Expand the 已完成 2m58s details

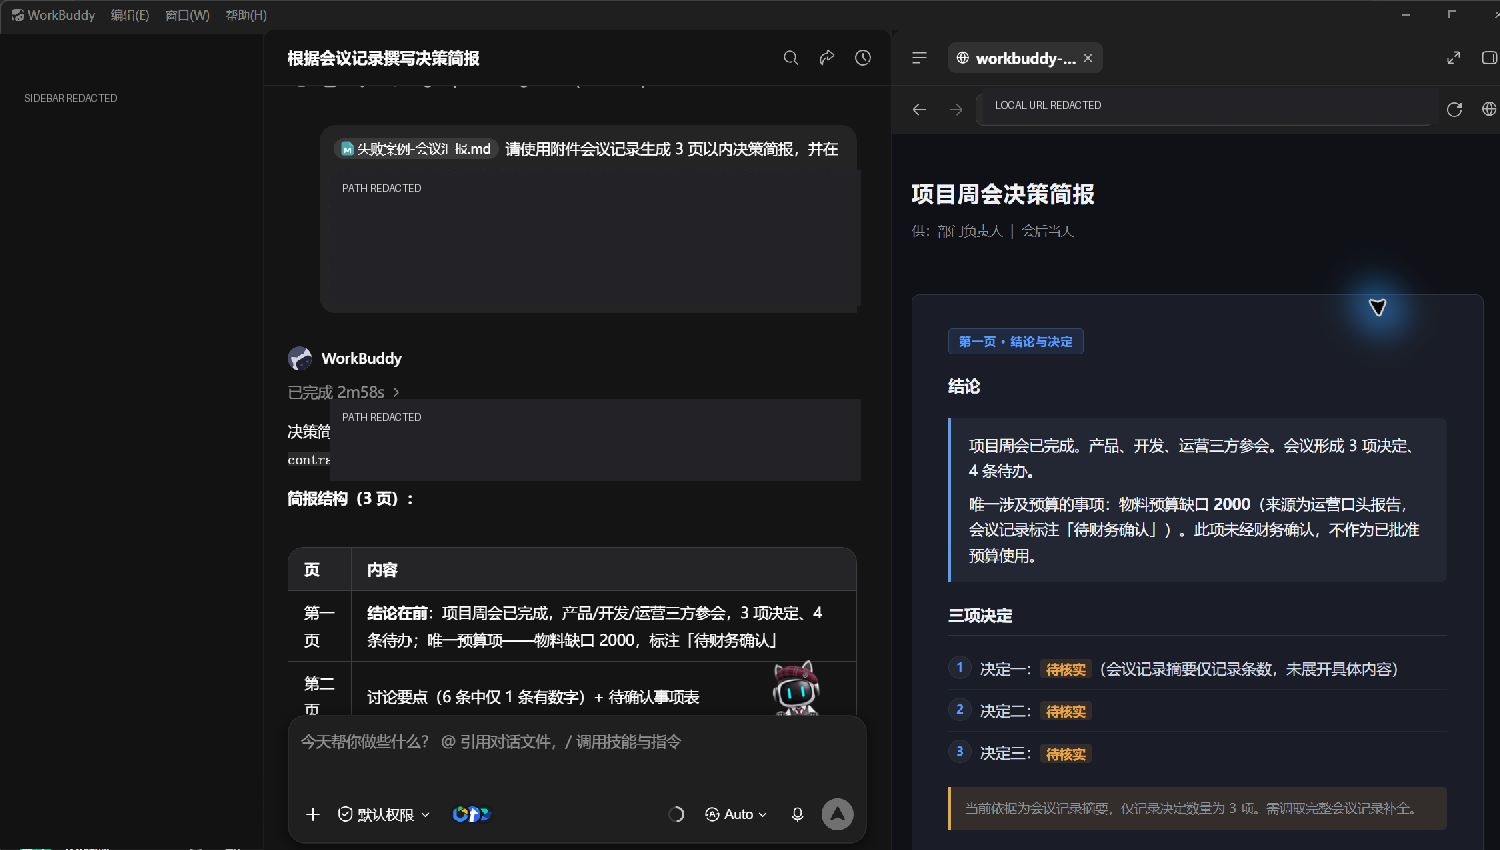click(x=344, y=392)
